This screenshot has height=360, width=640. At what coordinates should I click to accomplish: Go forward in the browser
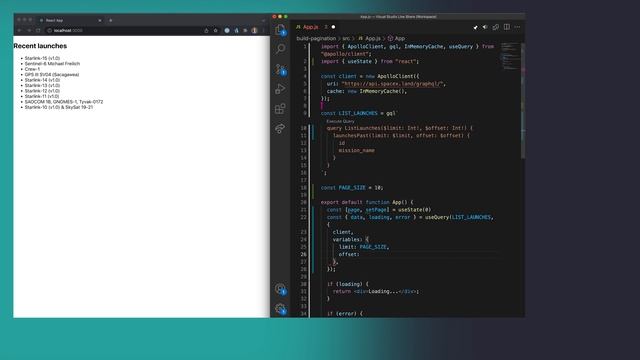(29, 31)
